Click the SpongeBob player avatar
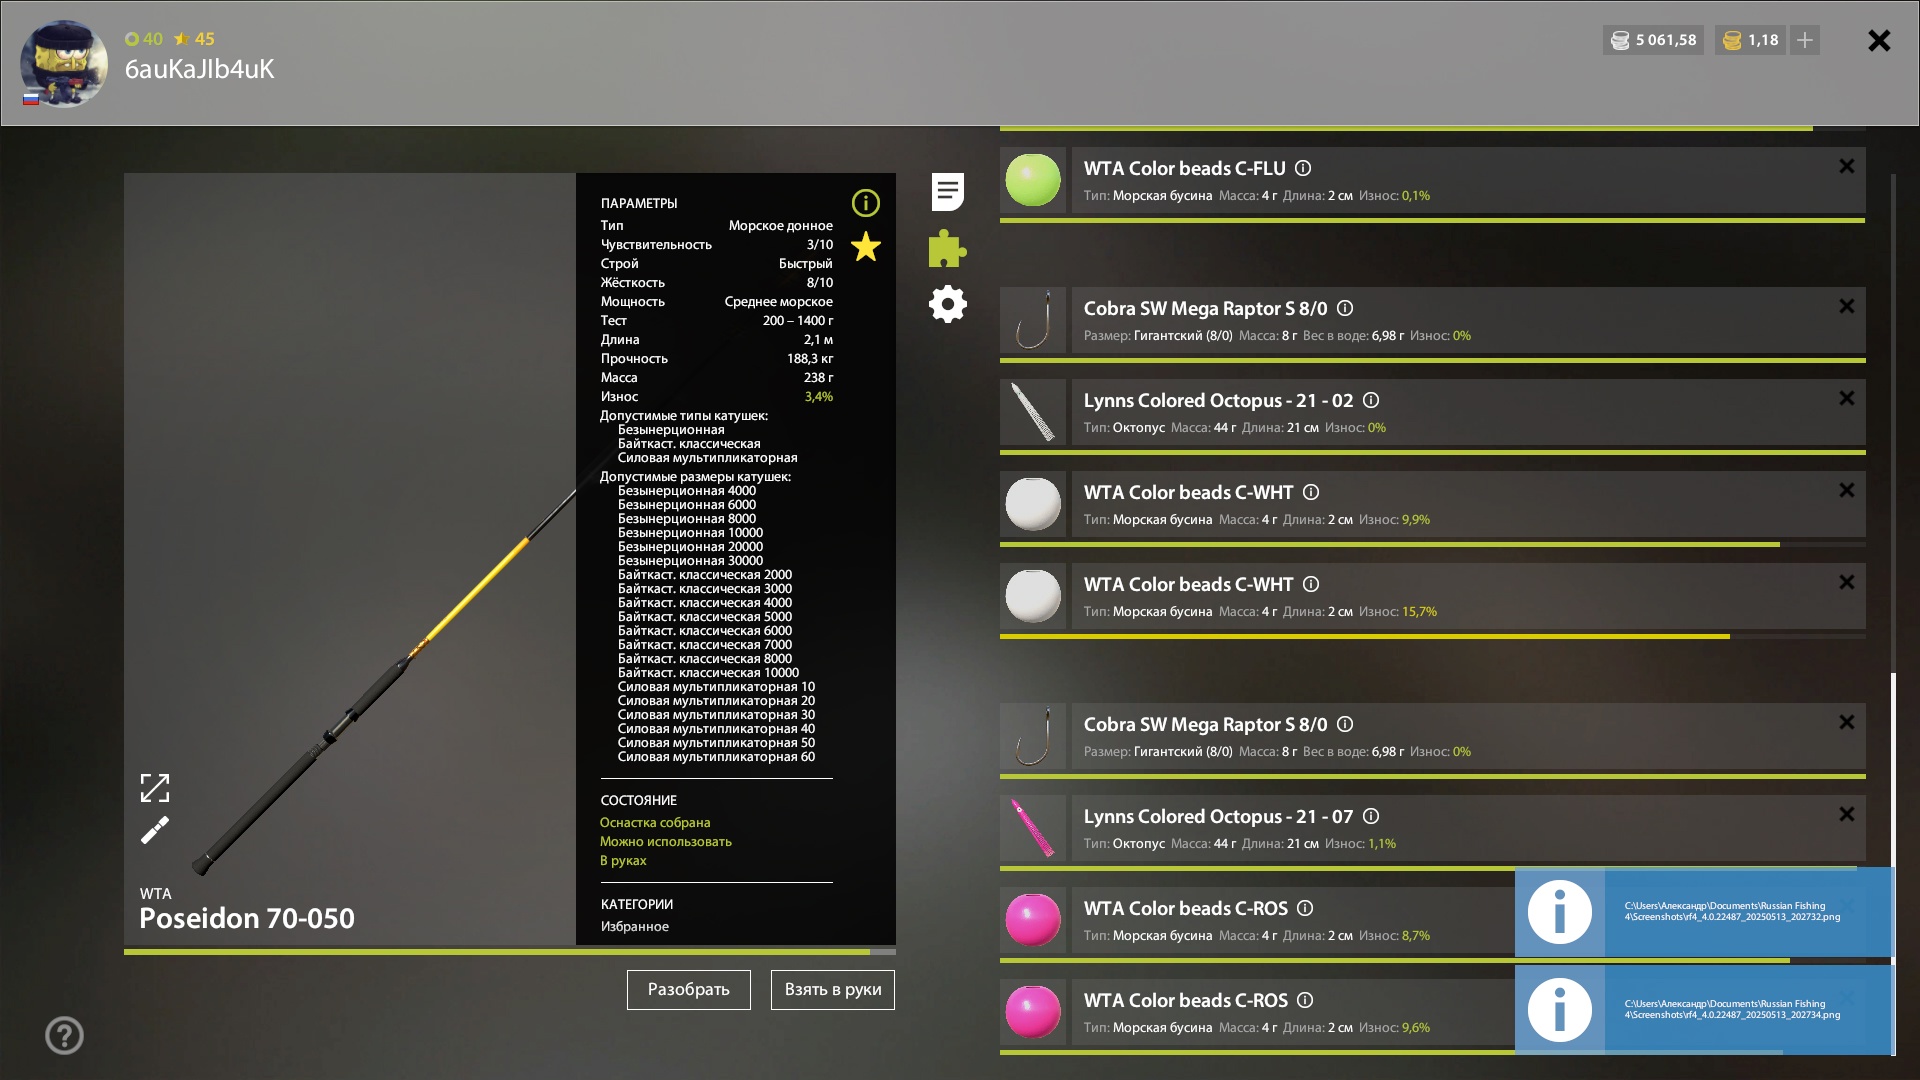This screenshot has height=1080, width=1920. (x=64, y=63)
